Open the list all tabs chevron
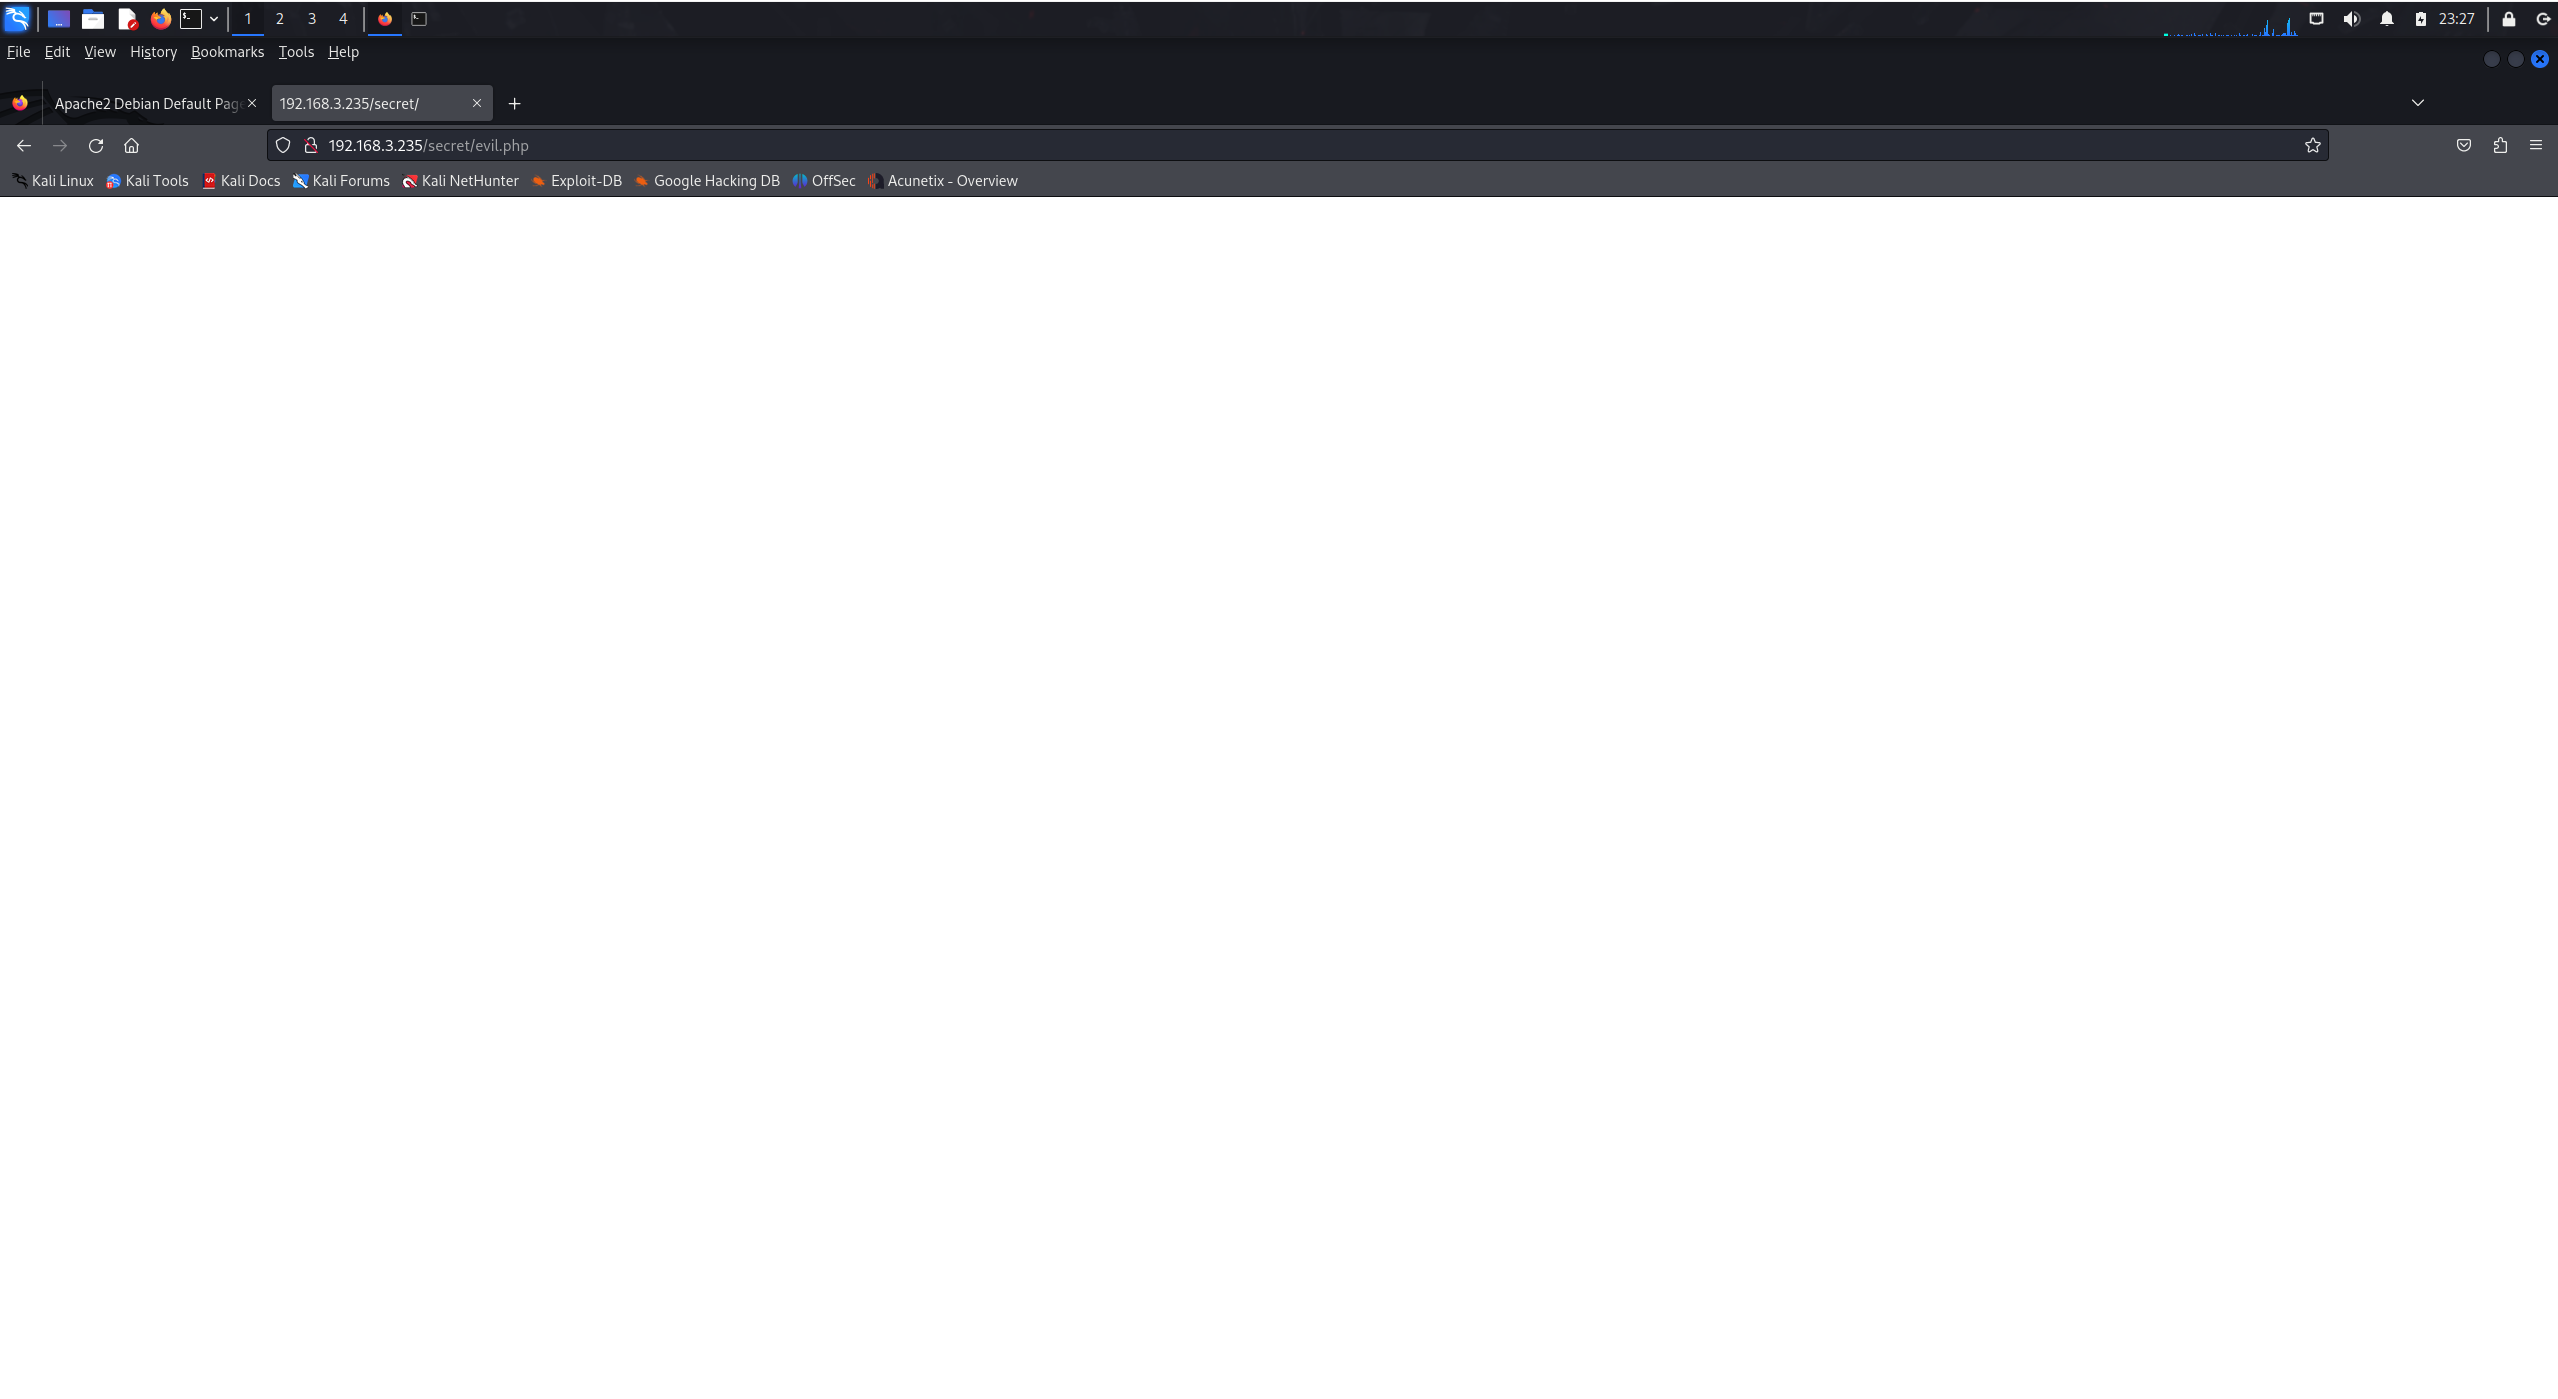The width and height of the screenshot is (2558, 1399). coord(2418,103)
